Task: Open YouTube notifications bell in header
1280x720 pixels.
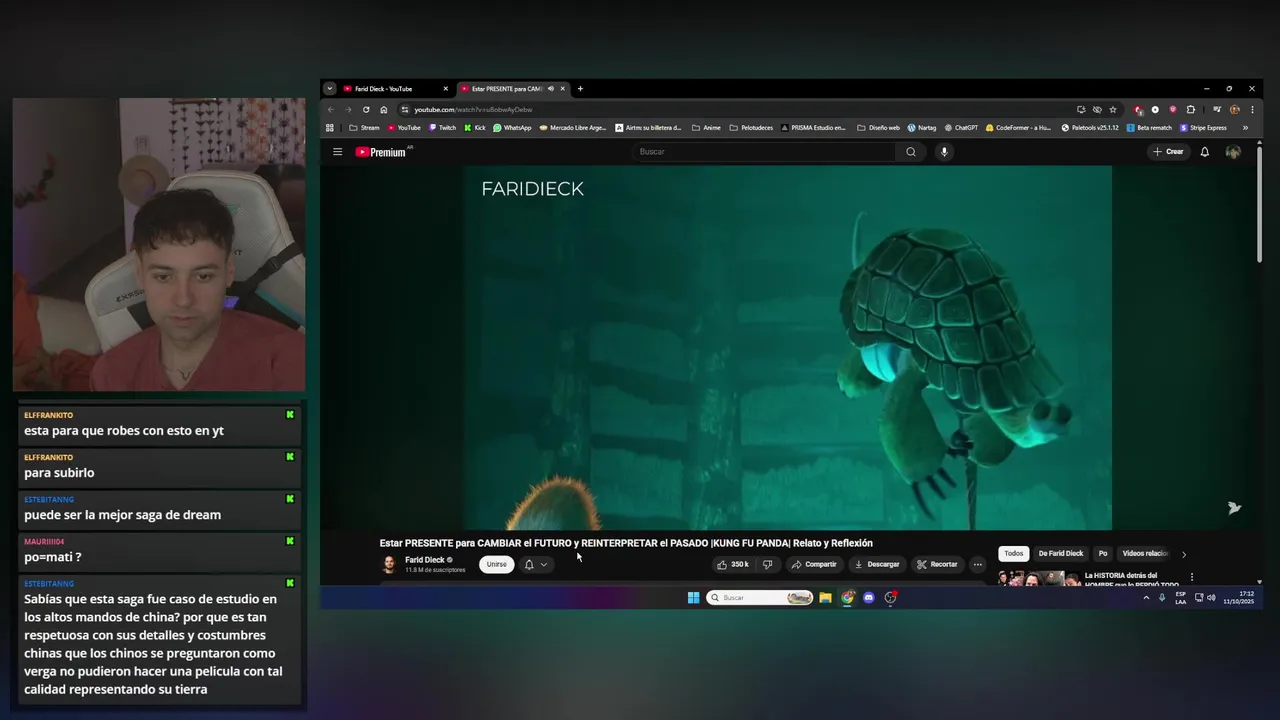Action: coord(1205,152)
